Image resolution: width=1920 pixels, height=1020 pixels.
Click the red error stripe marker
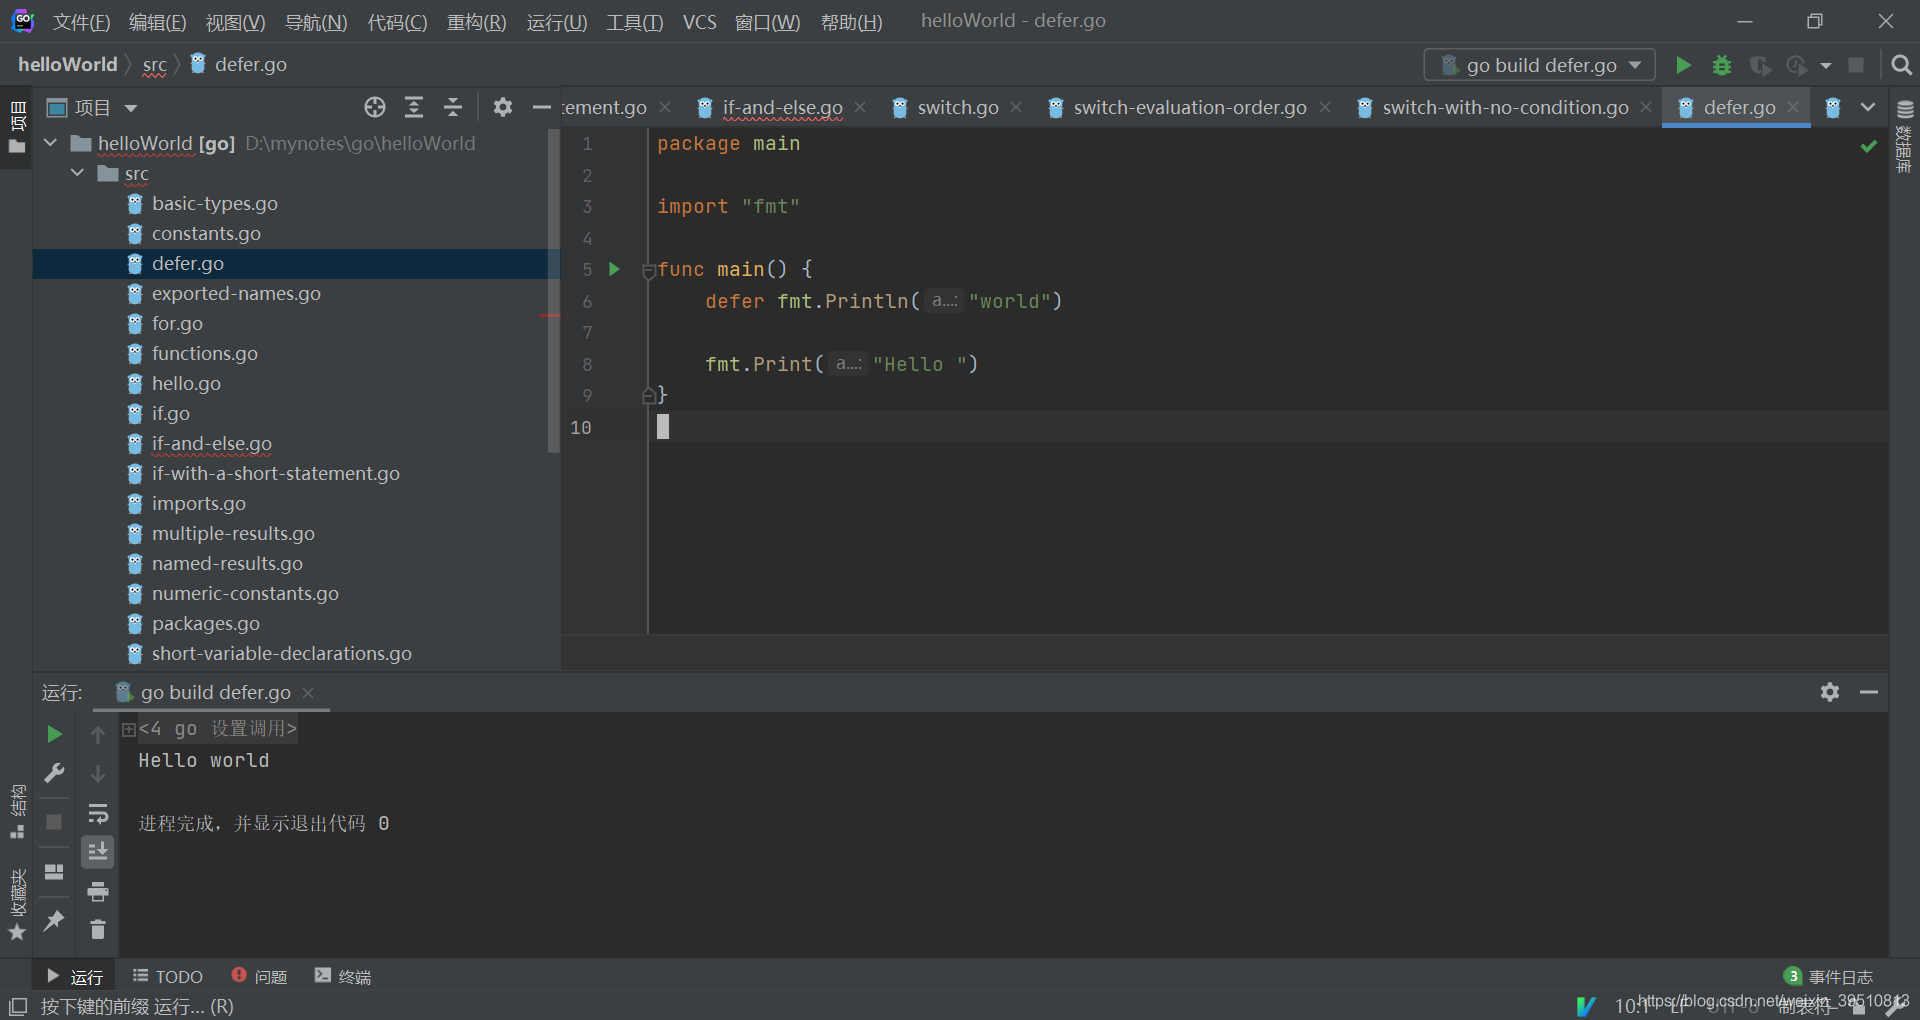point(549,315)
